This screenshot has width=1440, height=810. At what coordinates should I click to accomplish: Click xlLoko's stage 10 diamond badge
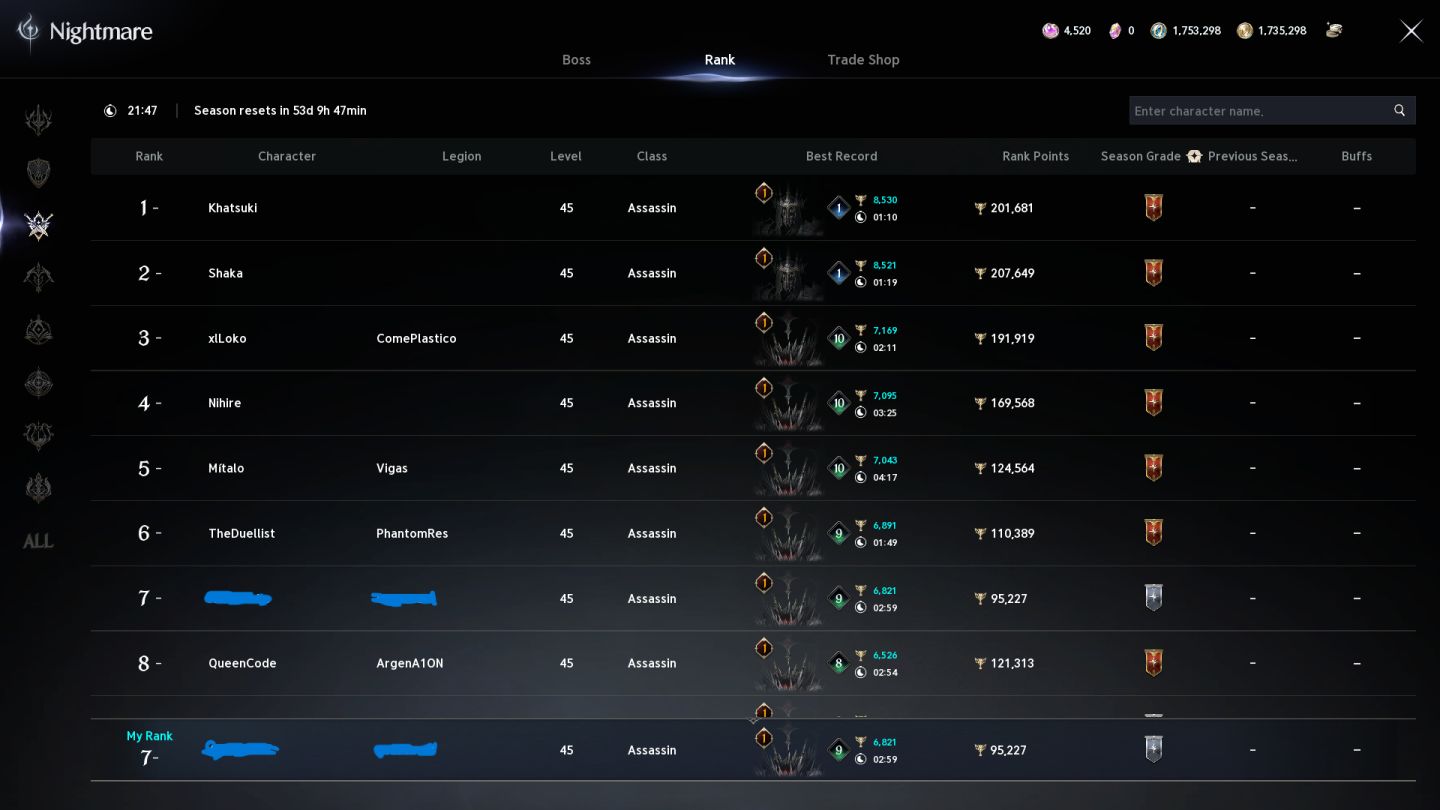(x=839, y=338)
